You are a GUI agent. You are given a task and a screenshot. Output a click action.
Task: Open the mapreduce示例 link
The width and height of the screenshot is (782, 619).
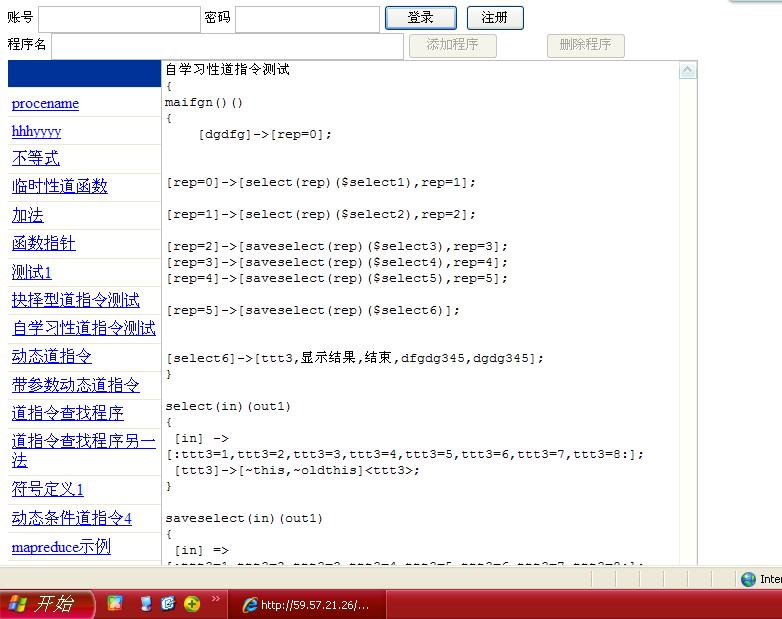(61, 547)
